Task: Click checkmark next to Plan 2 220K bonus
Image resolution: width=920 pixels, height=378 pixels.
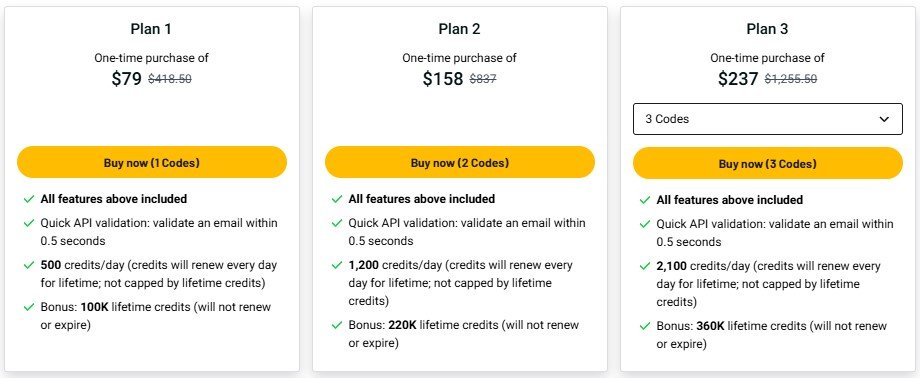Action: tap(337, 325)
